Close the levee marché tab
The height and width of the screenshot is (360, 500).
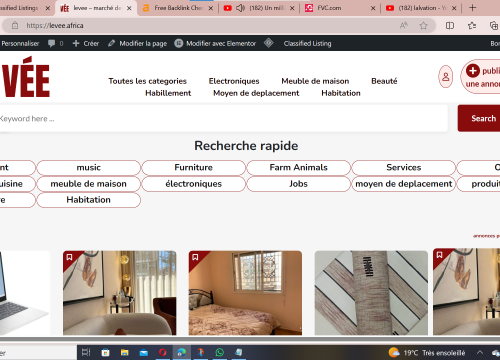pos(129,8)
